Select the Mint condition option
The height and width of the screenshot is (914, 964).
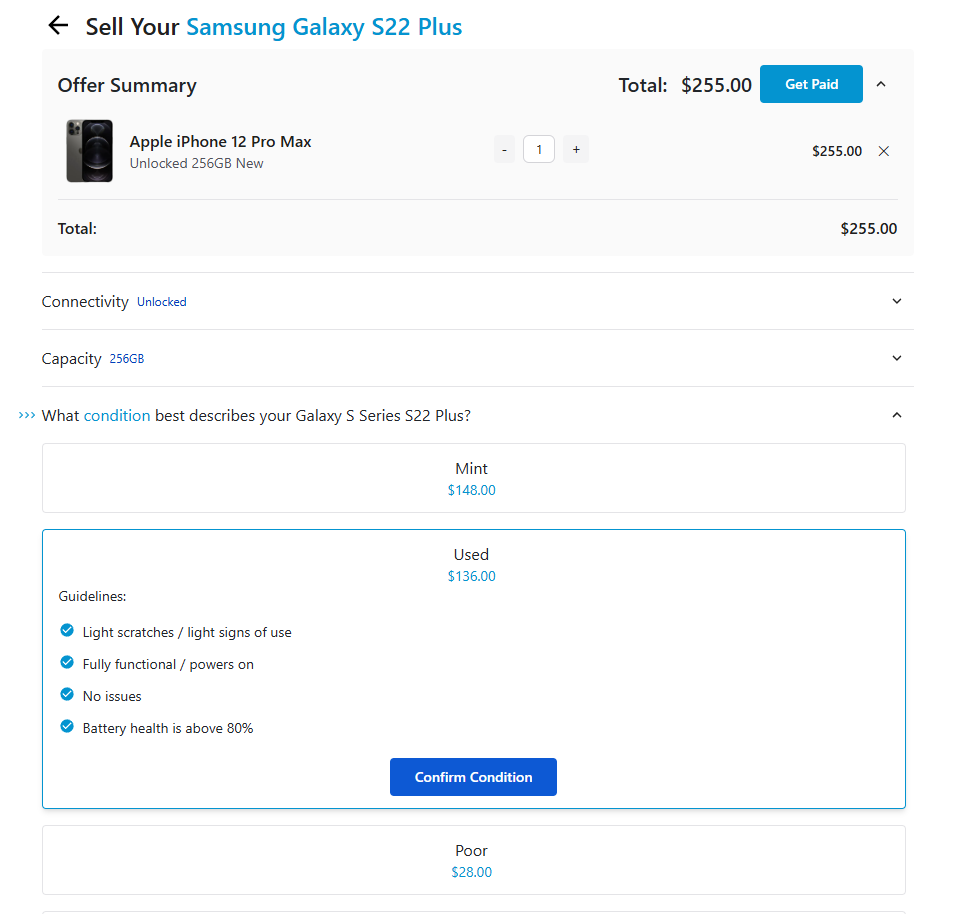(x=473, y=478)
